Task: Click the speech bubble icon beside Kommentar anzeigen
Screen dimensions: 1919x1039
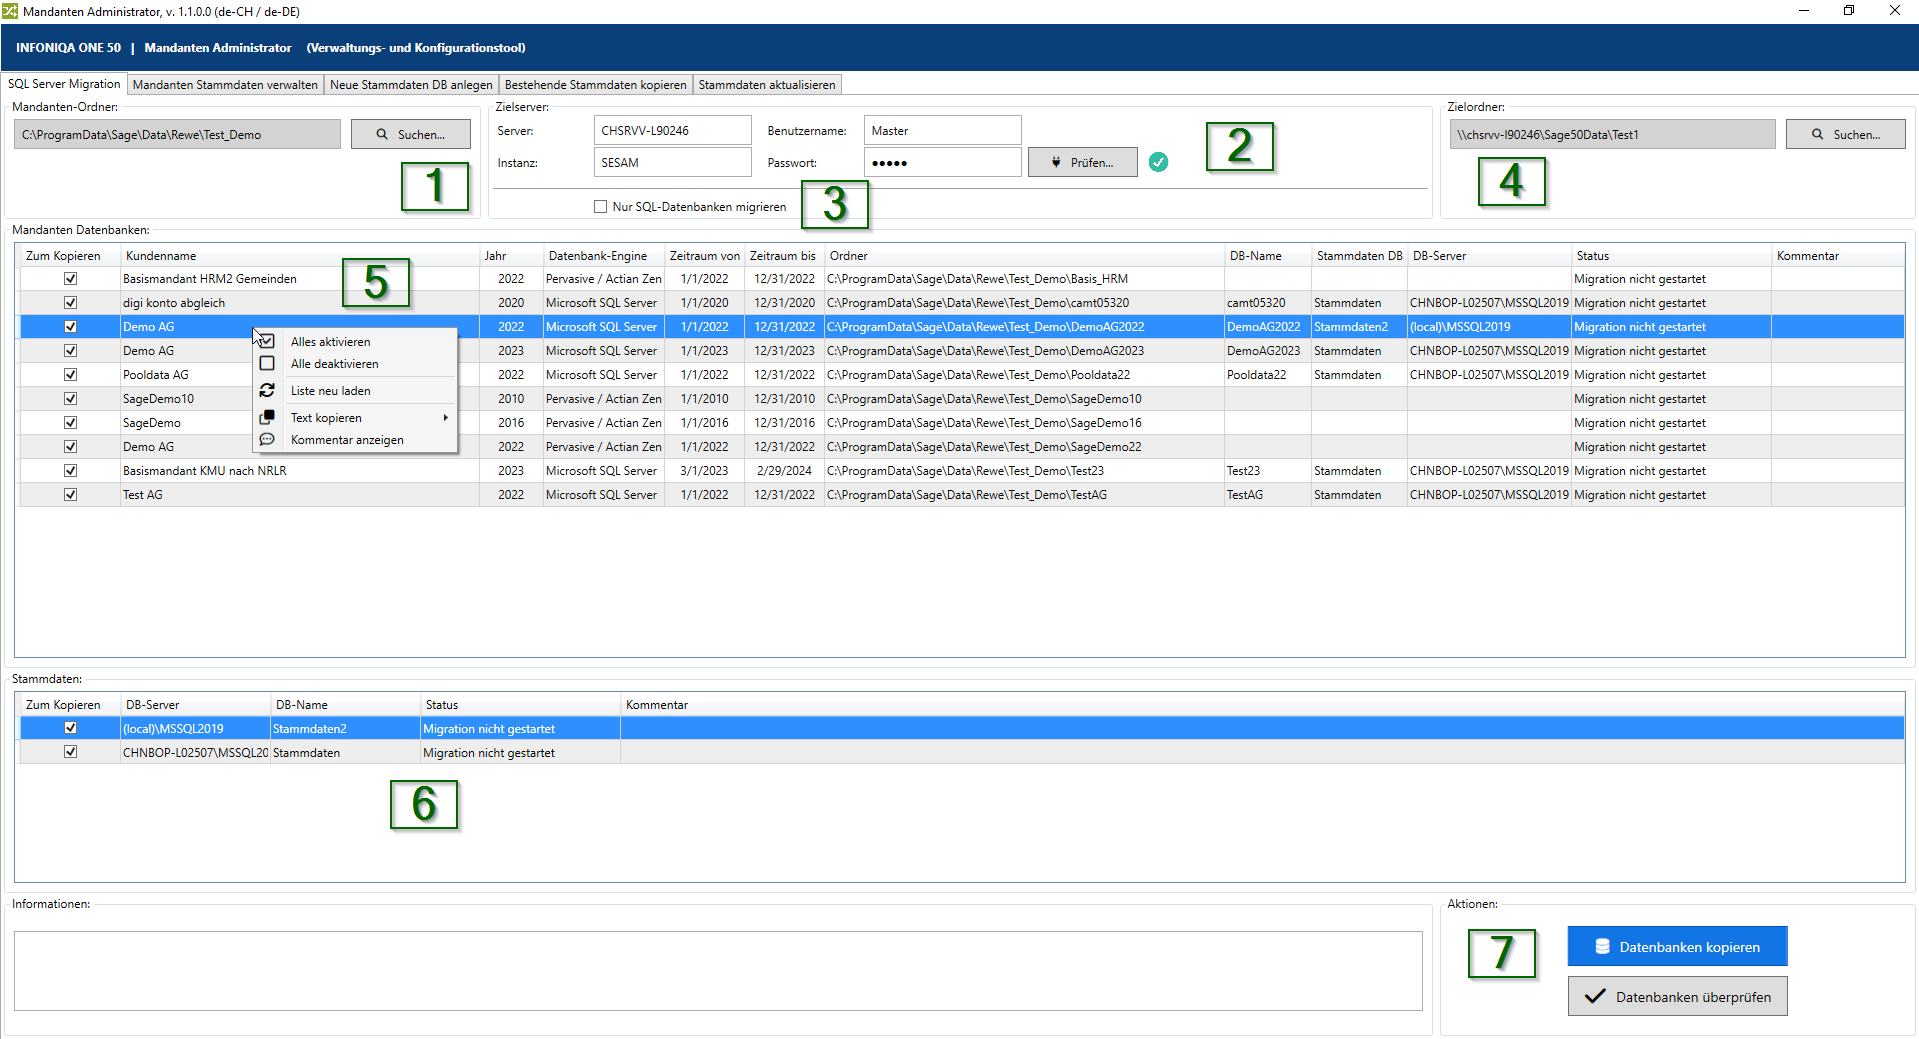Action: click(267, 439)
